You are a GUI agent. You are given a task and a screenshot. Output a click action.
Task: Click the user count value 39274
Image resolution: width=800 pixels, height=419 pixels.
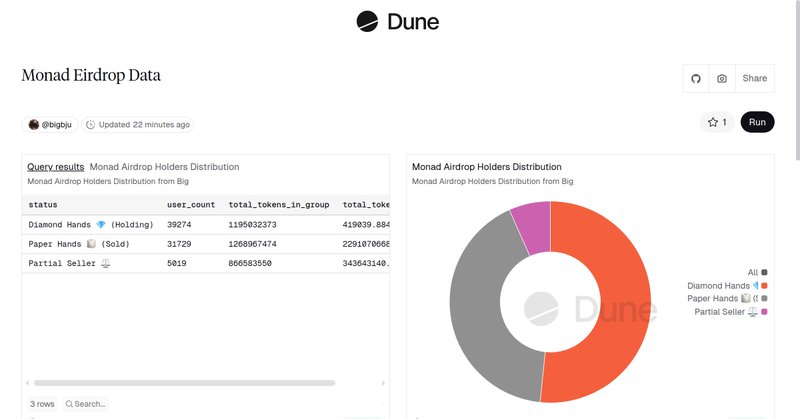click(x=179, y=225)
